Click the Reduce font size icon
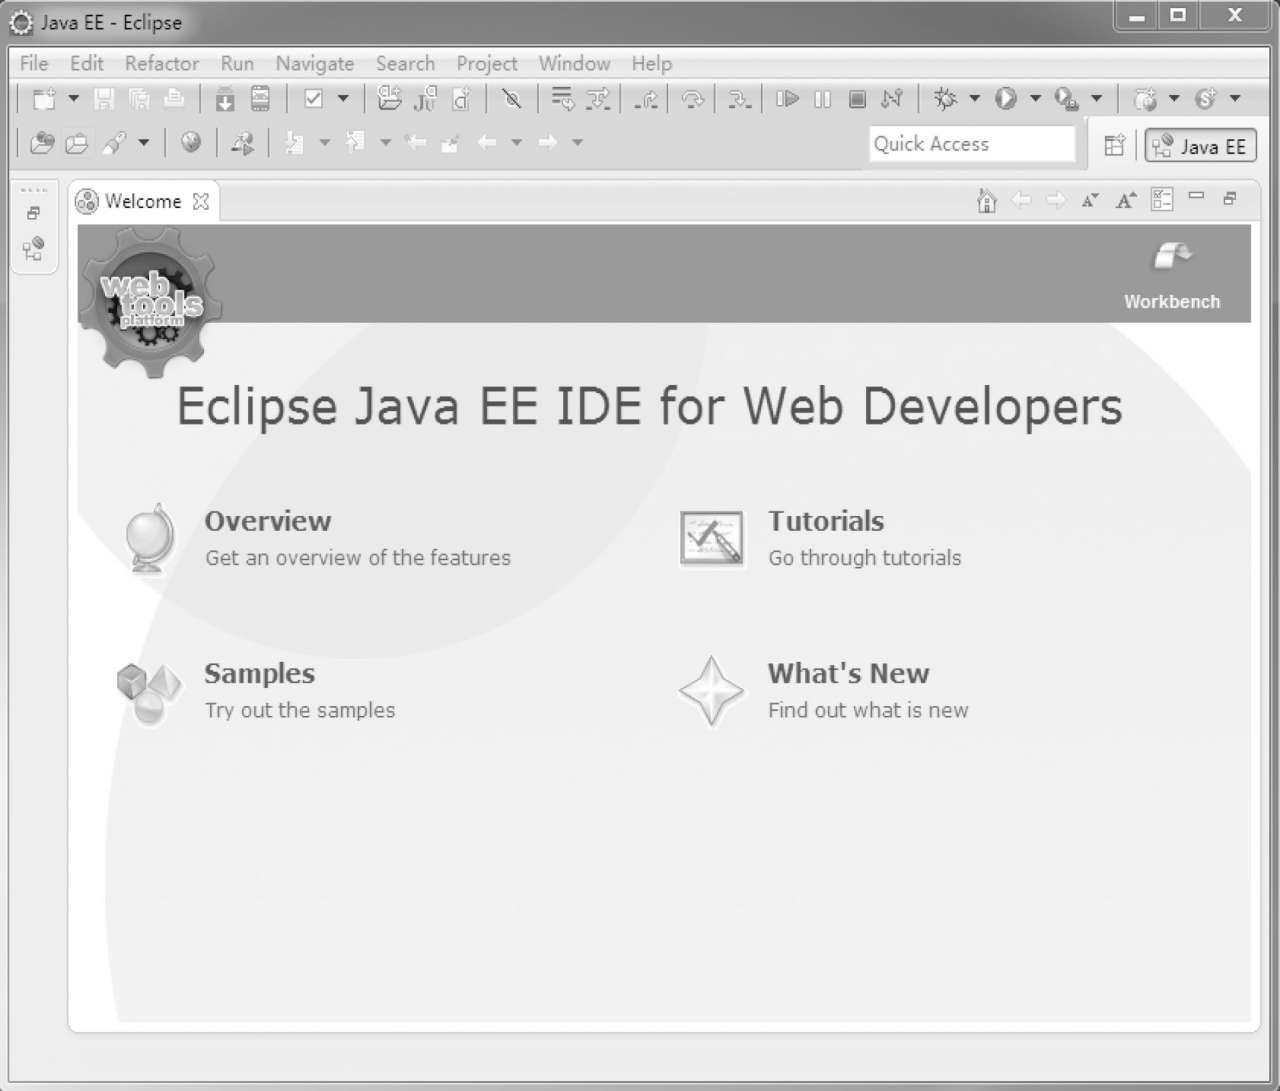The height and width of the screenshot is (1091, 1280). pyautogui.click(x=1090, y=200)
